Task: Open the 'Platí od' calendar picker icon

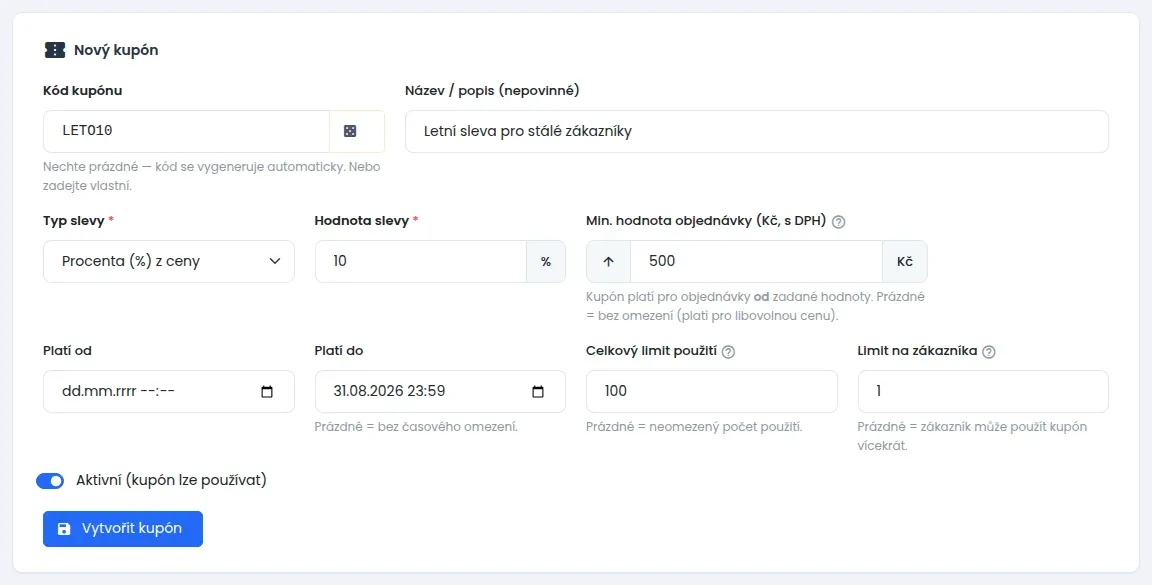Action: (267, 392)
